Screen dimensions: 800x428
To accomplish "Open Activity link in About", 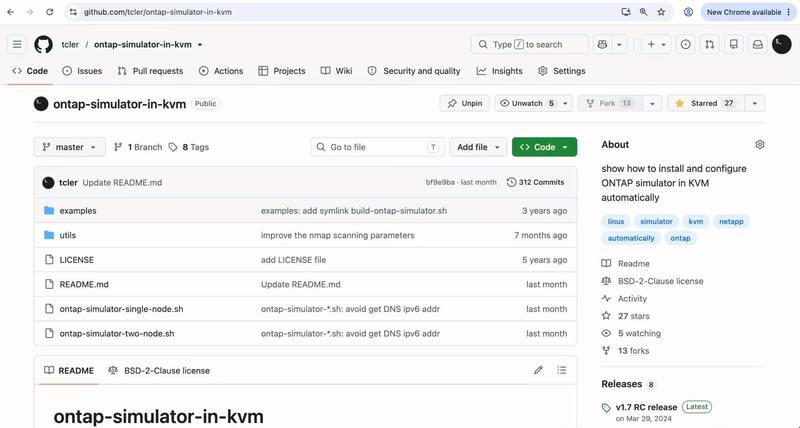I will pyautogui.click(x=632, y=298).
